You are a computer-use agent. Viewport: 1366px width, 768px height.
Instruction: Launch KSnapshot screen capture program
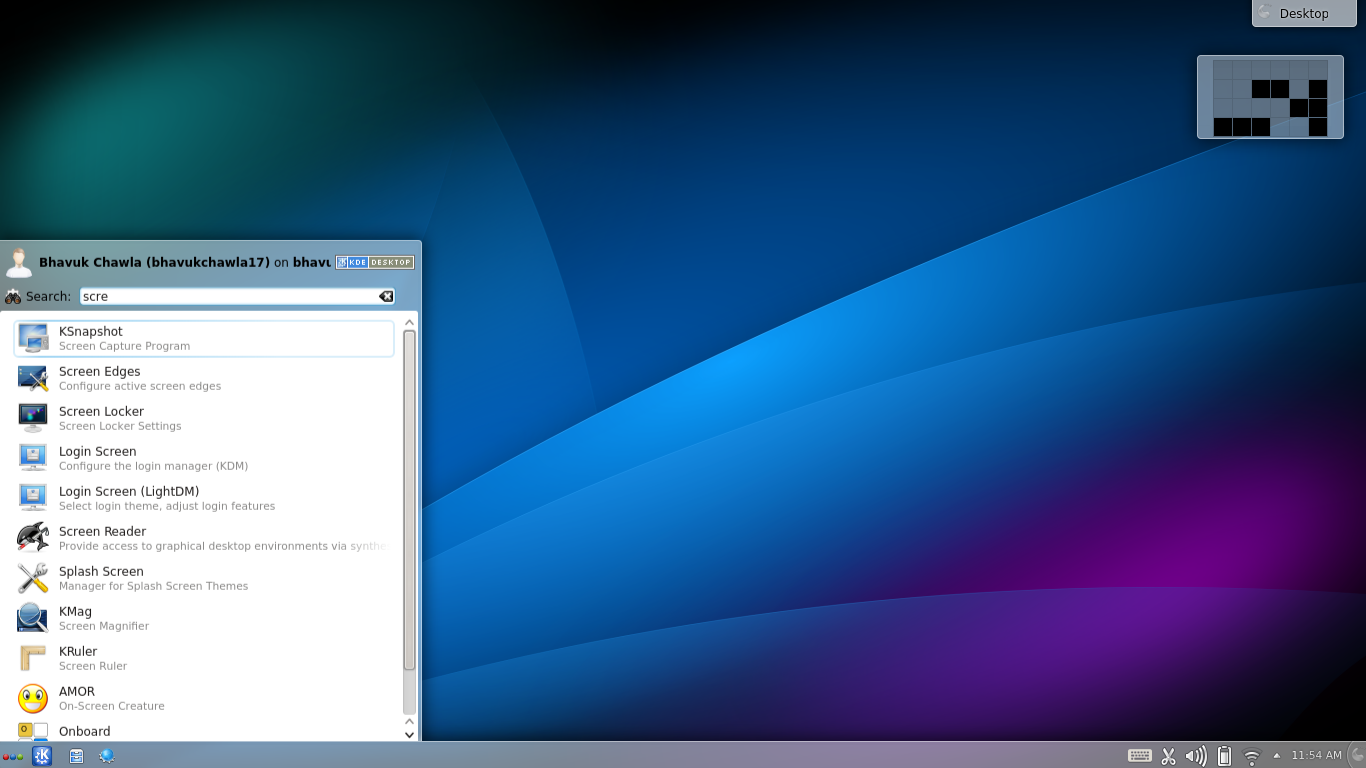point(204,338)
